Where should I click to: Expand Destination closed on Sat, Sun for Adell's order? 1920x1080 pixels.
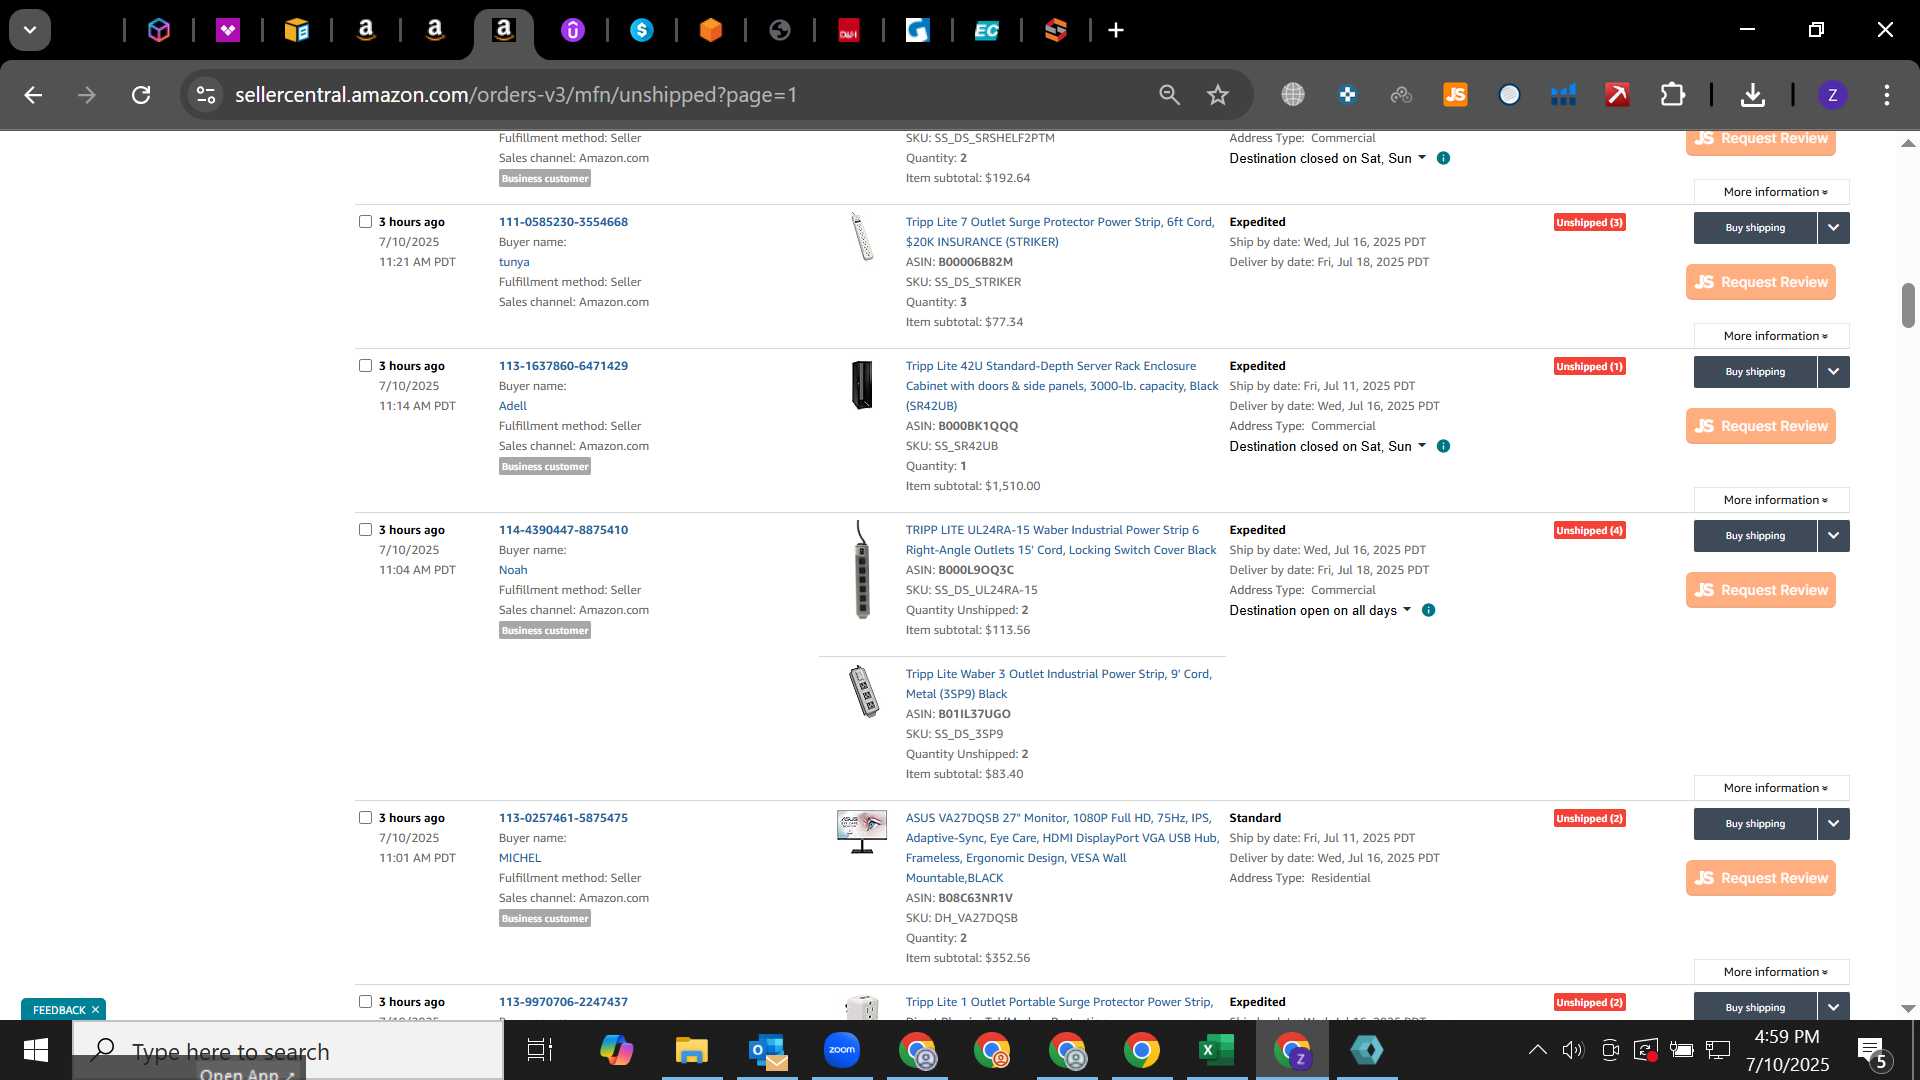(1328, 446)
